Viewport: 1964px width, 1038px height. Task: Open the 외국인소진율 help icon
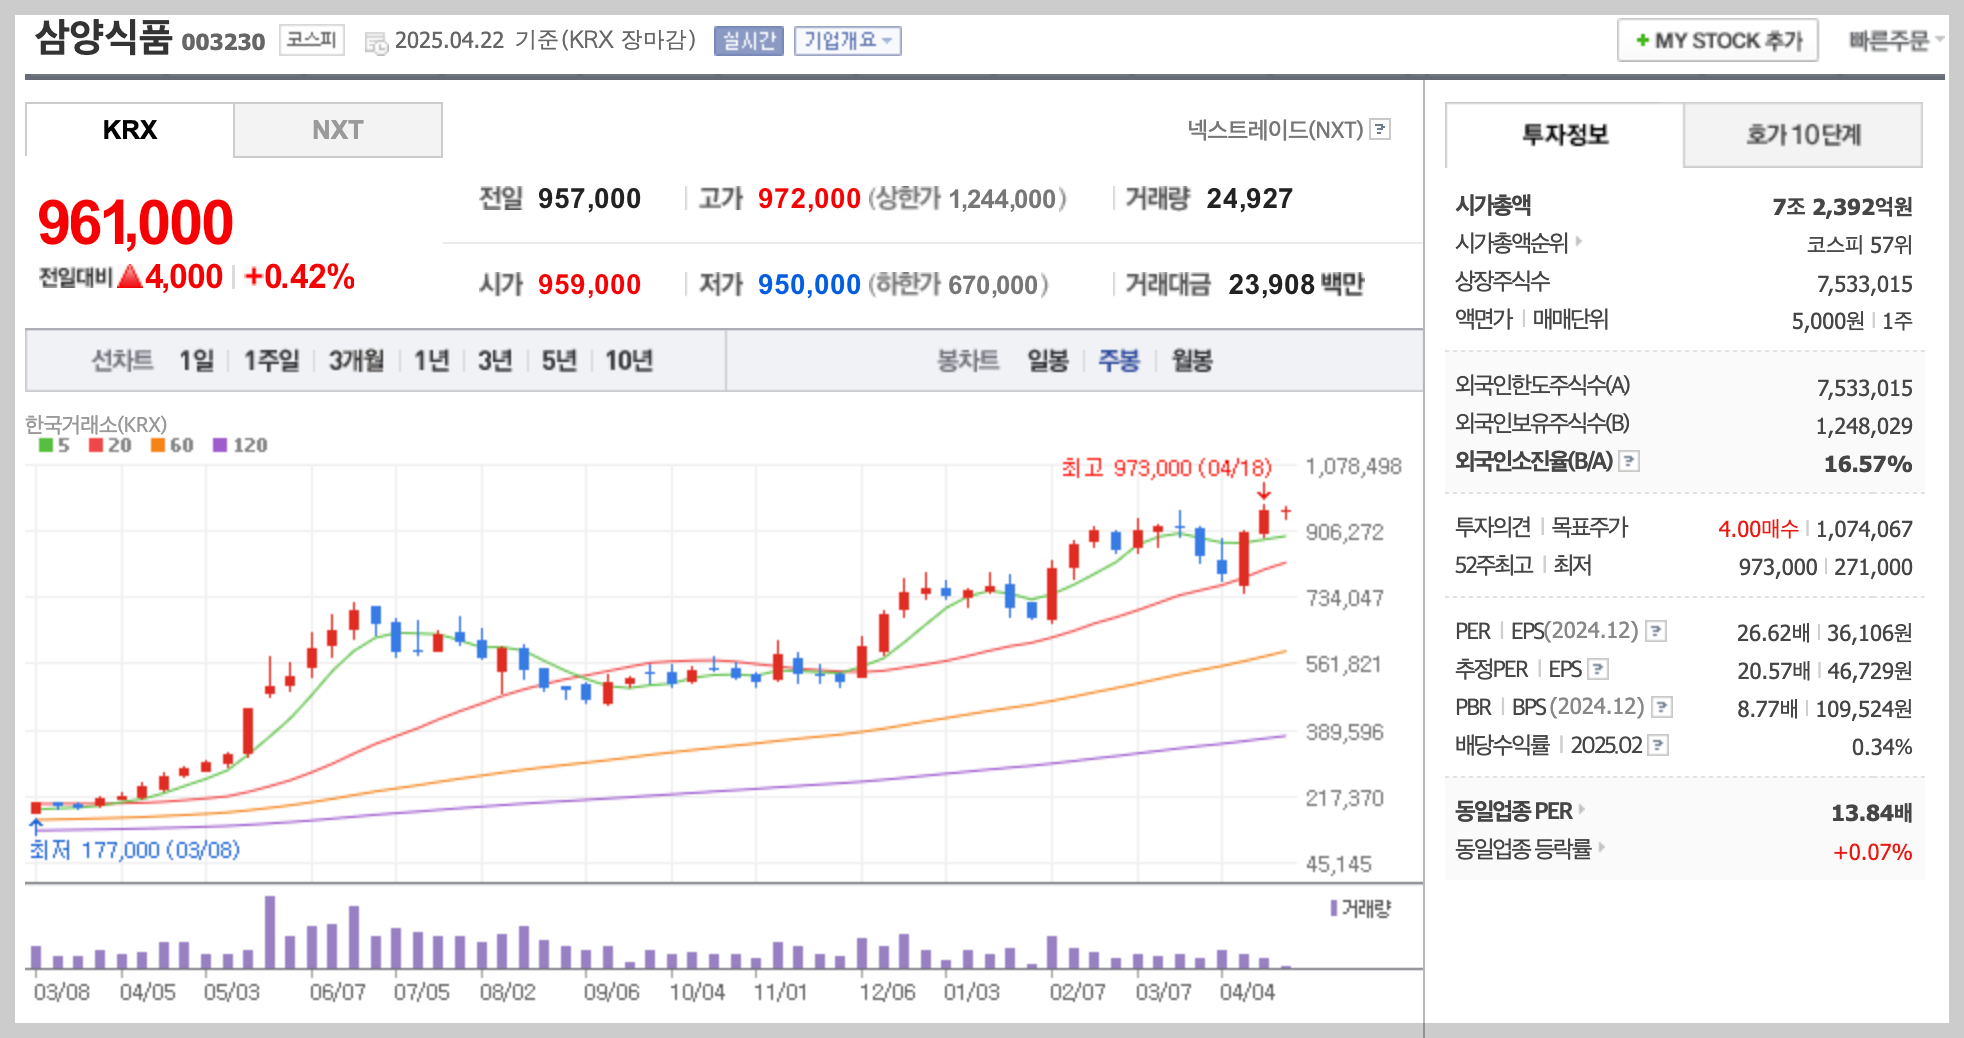click(1629, 461)
